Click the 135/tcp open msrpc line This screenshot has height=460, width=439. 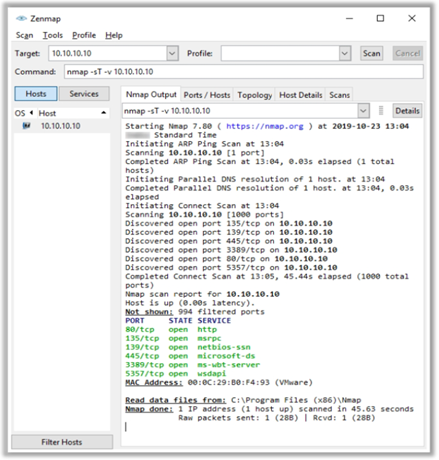173,338
